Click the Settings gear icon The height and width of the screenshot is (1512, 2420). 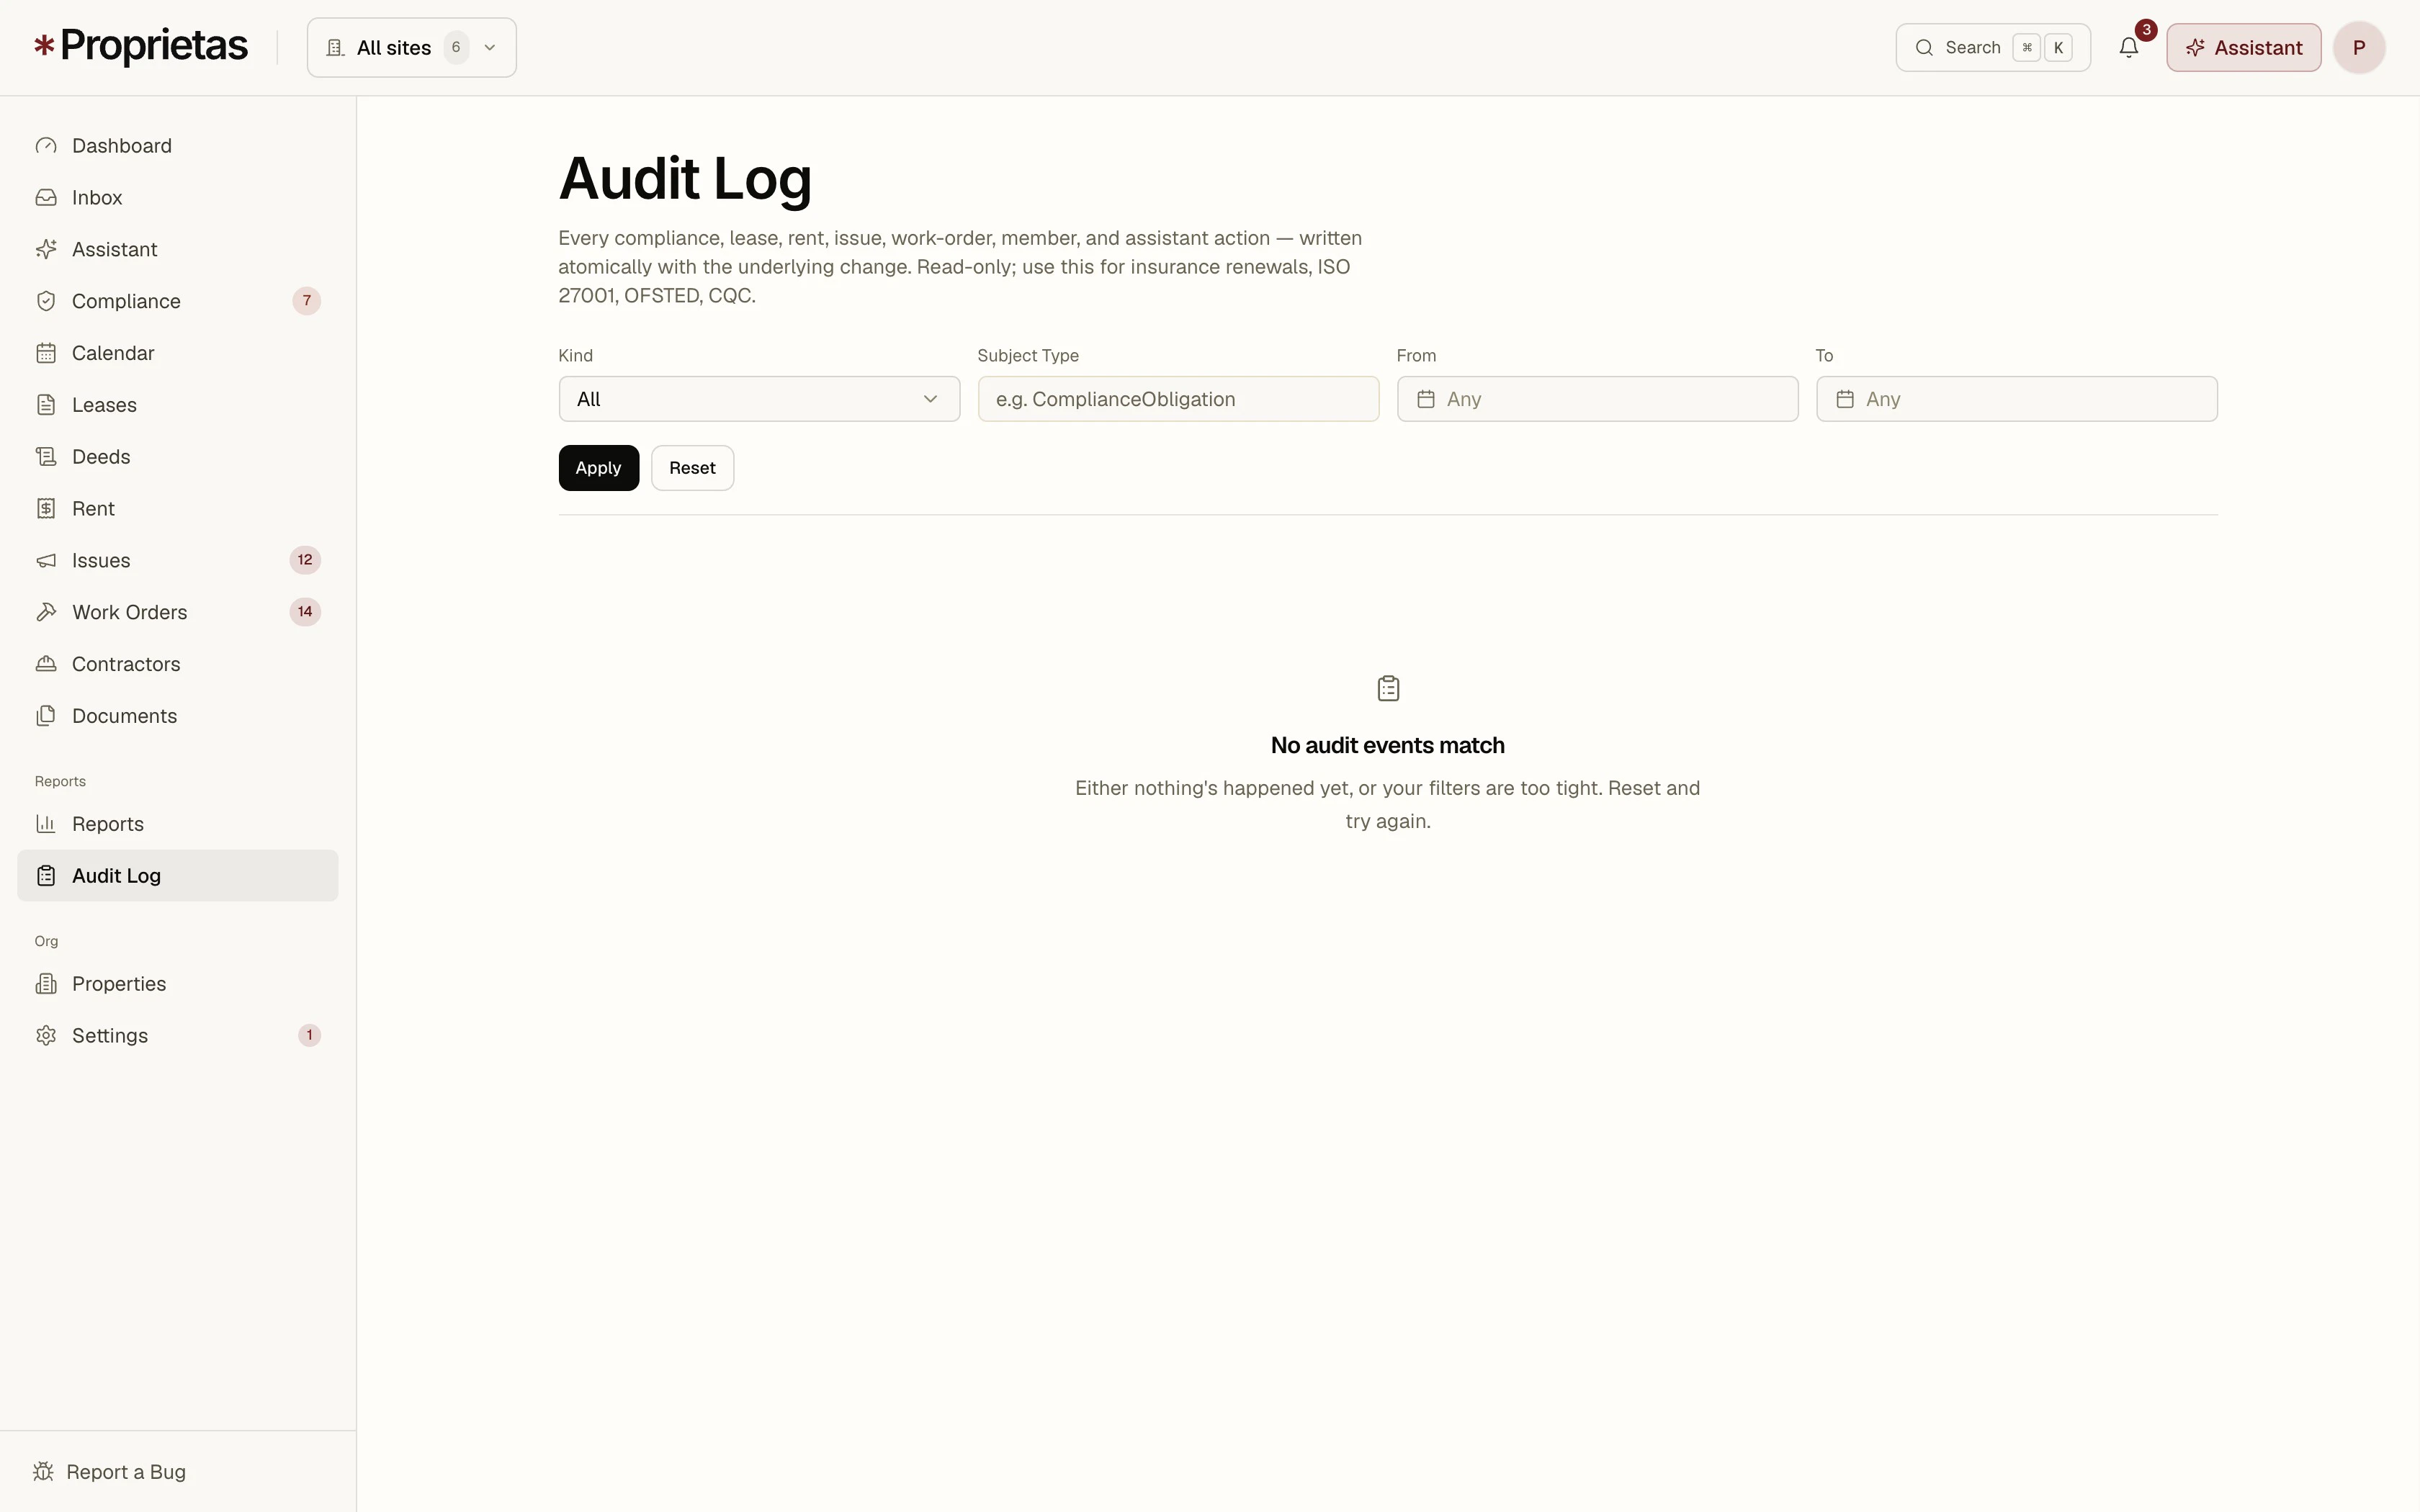pyautogui.click(x=46, y=1036)
